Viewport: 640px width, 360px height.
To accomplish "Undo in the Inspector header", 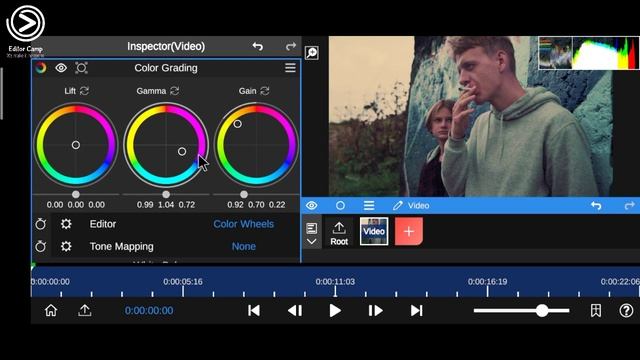I will (x=258, y=46).
